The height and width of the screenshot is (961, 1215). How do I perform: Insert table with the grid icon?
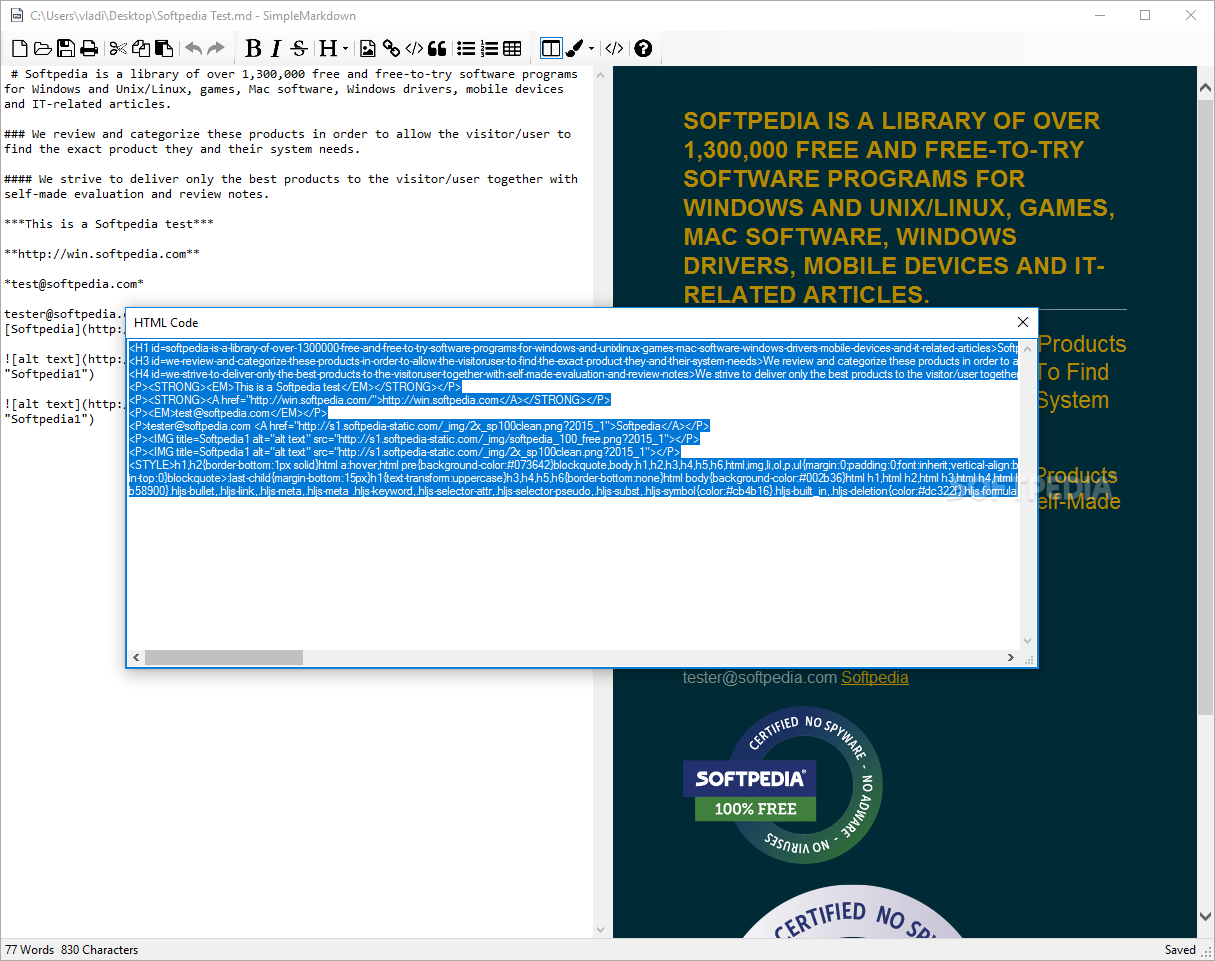click(x=512, y=48)
